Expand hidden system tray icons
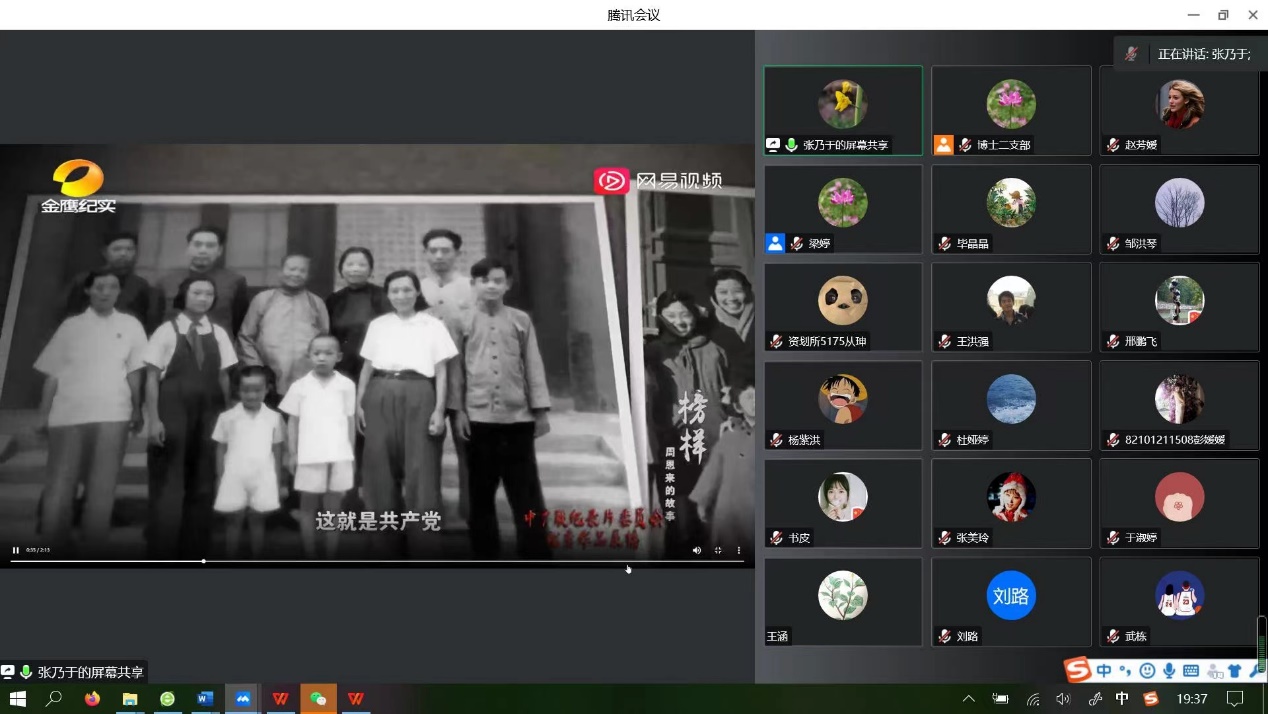Viewport: 1268px width, 714px height. tap(968, 699)
